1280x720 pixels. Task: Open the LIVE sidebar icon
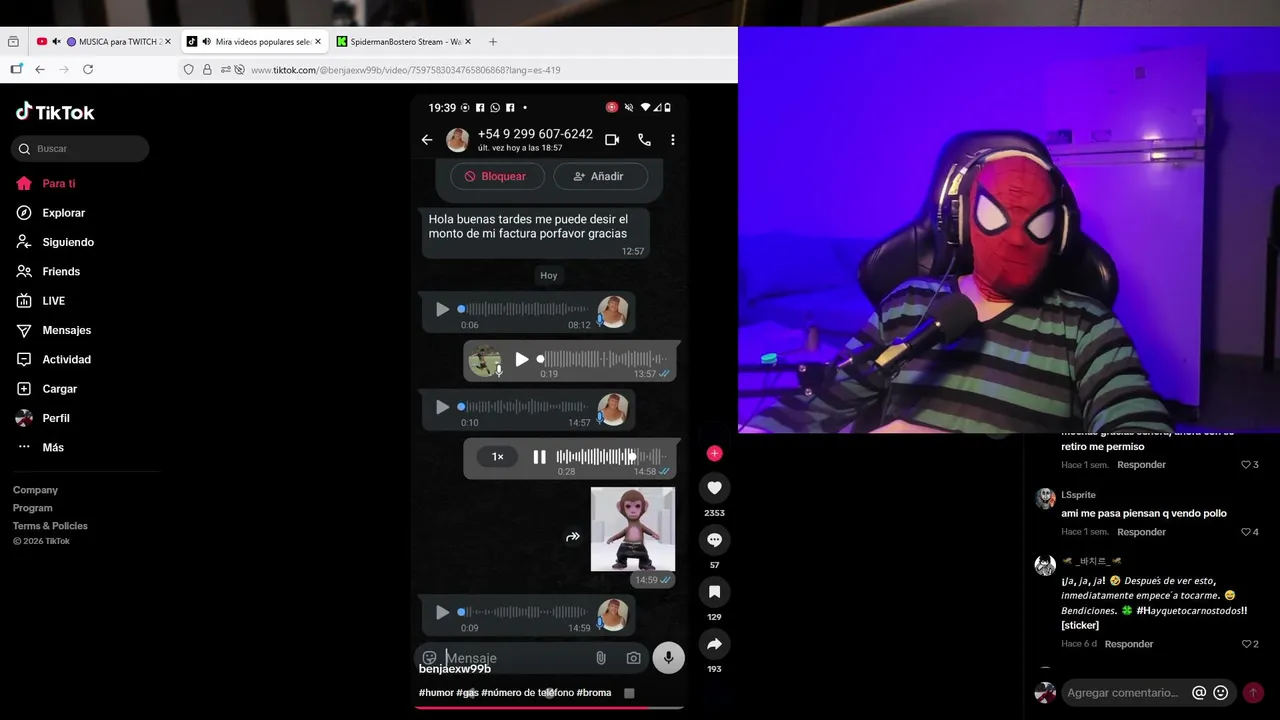pos(24,301)
